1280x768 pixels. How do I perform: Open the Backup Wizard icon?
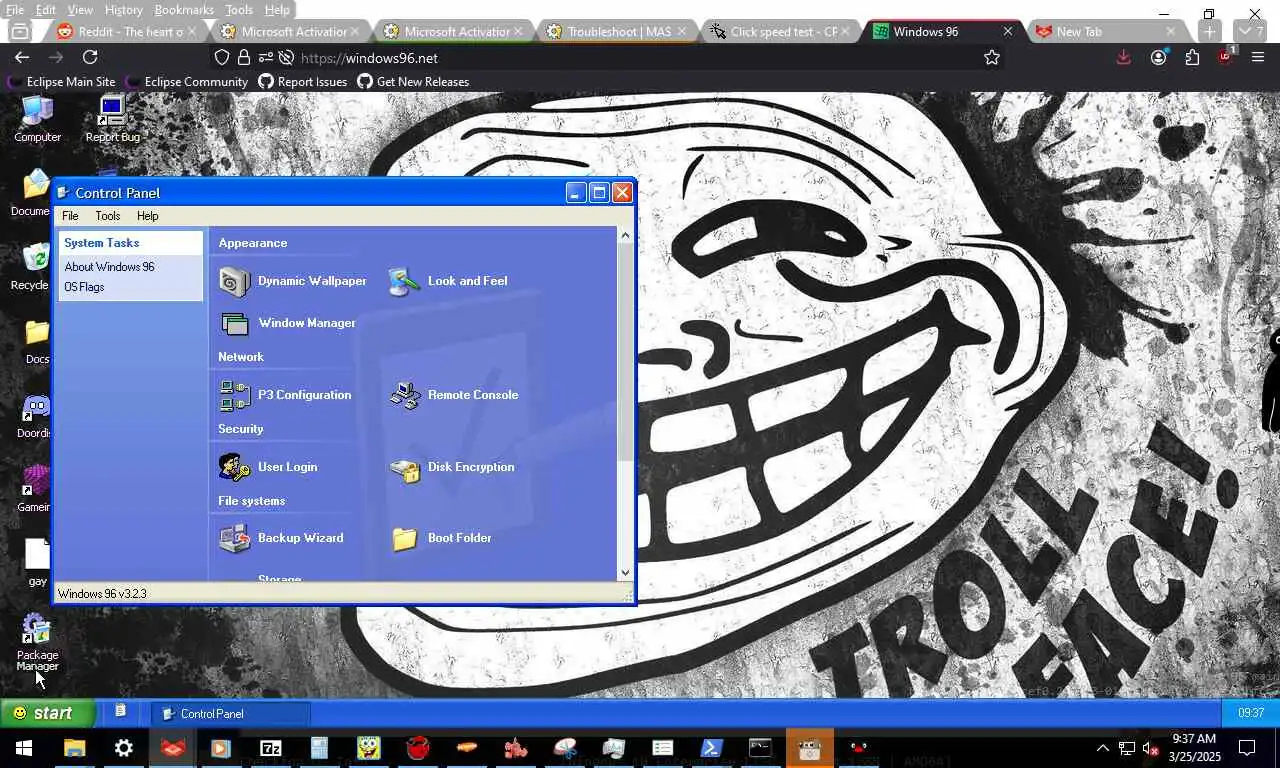pyautogui.click(x=281, y=538)
